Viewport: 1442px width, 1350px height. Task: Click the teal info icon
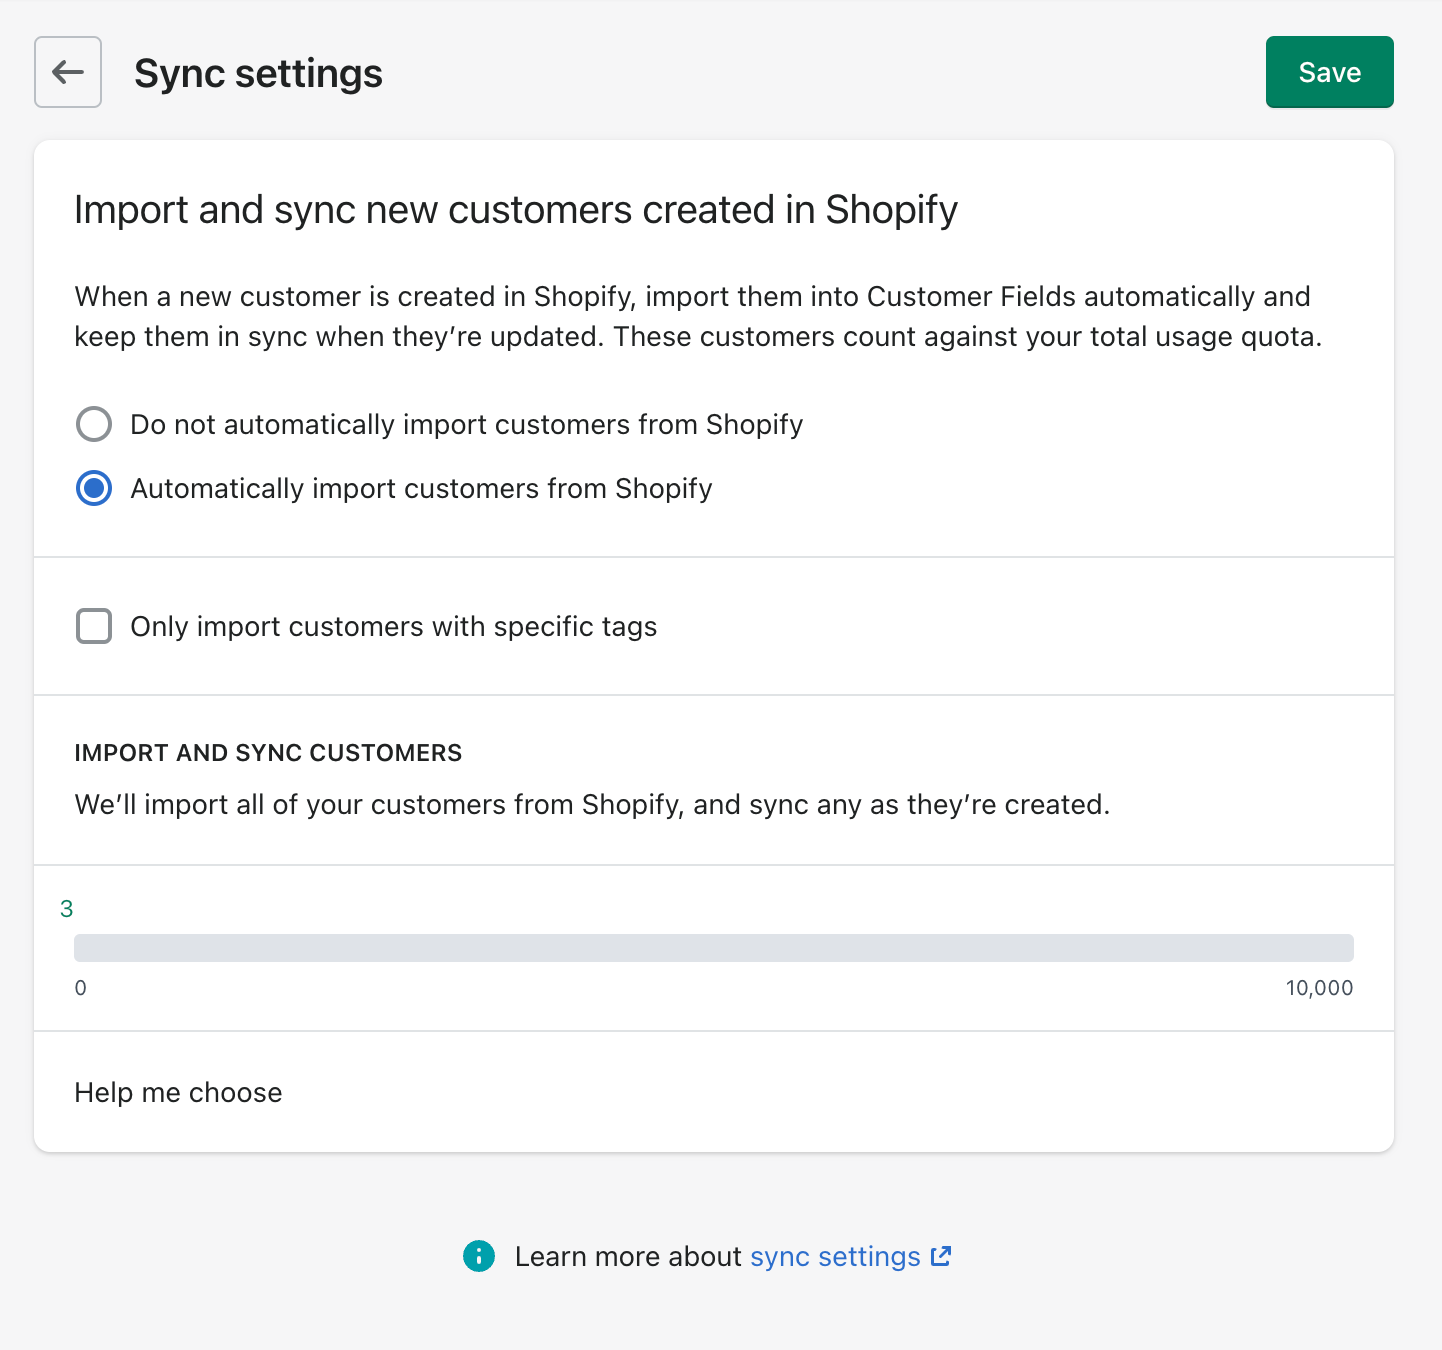pyautogui.click(x=479, y=1256)
